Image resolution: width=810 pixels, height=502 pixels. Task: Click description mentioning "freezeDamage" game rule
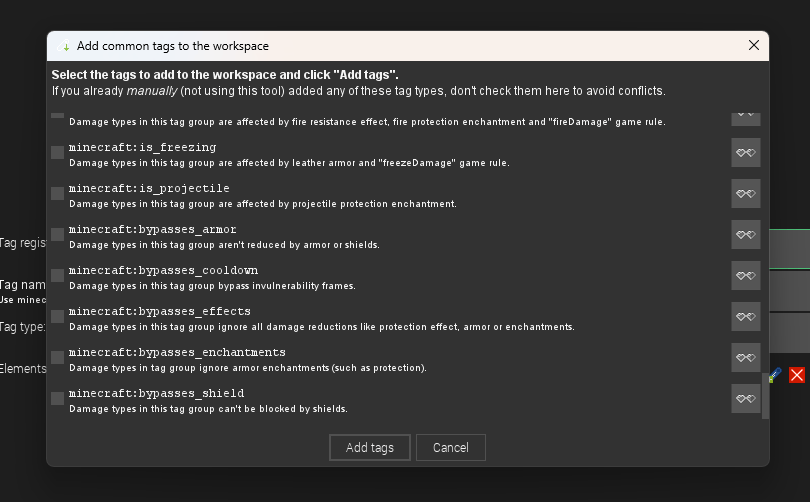289,163
